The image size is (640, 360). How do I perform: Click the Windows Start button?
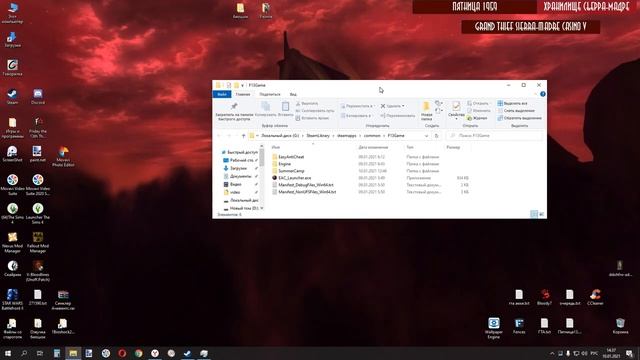tap(8, 353)
